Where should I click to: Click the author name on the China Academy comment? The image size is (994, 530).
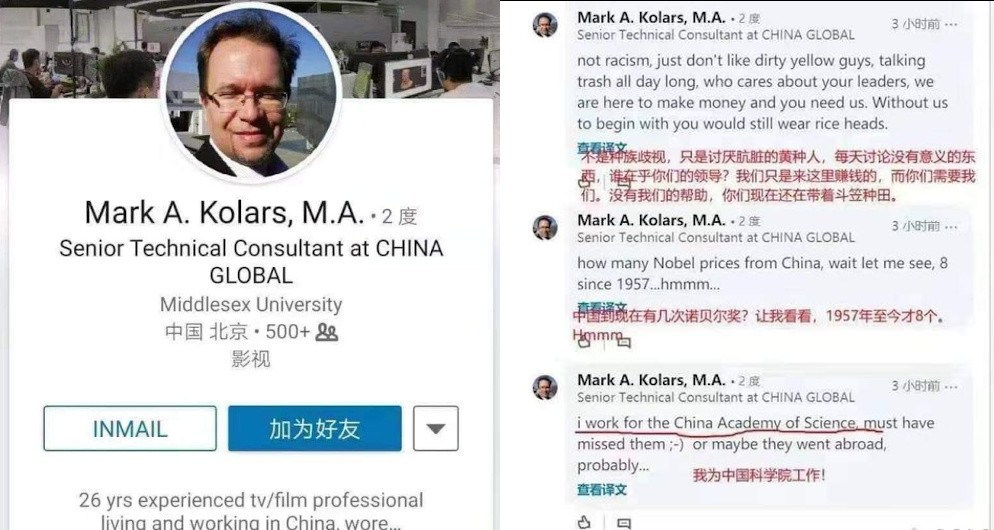pos(651,380)
